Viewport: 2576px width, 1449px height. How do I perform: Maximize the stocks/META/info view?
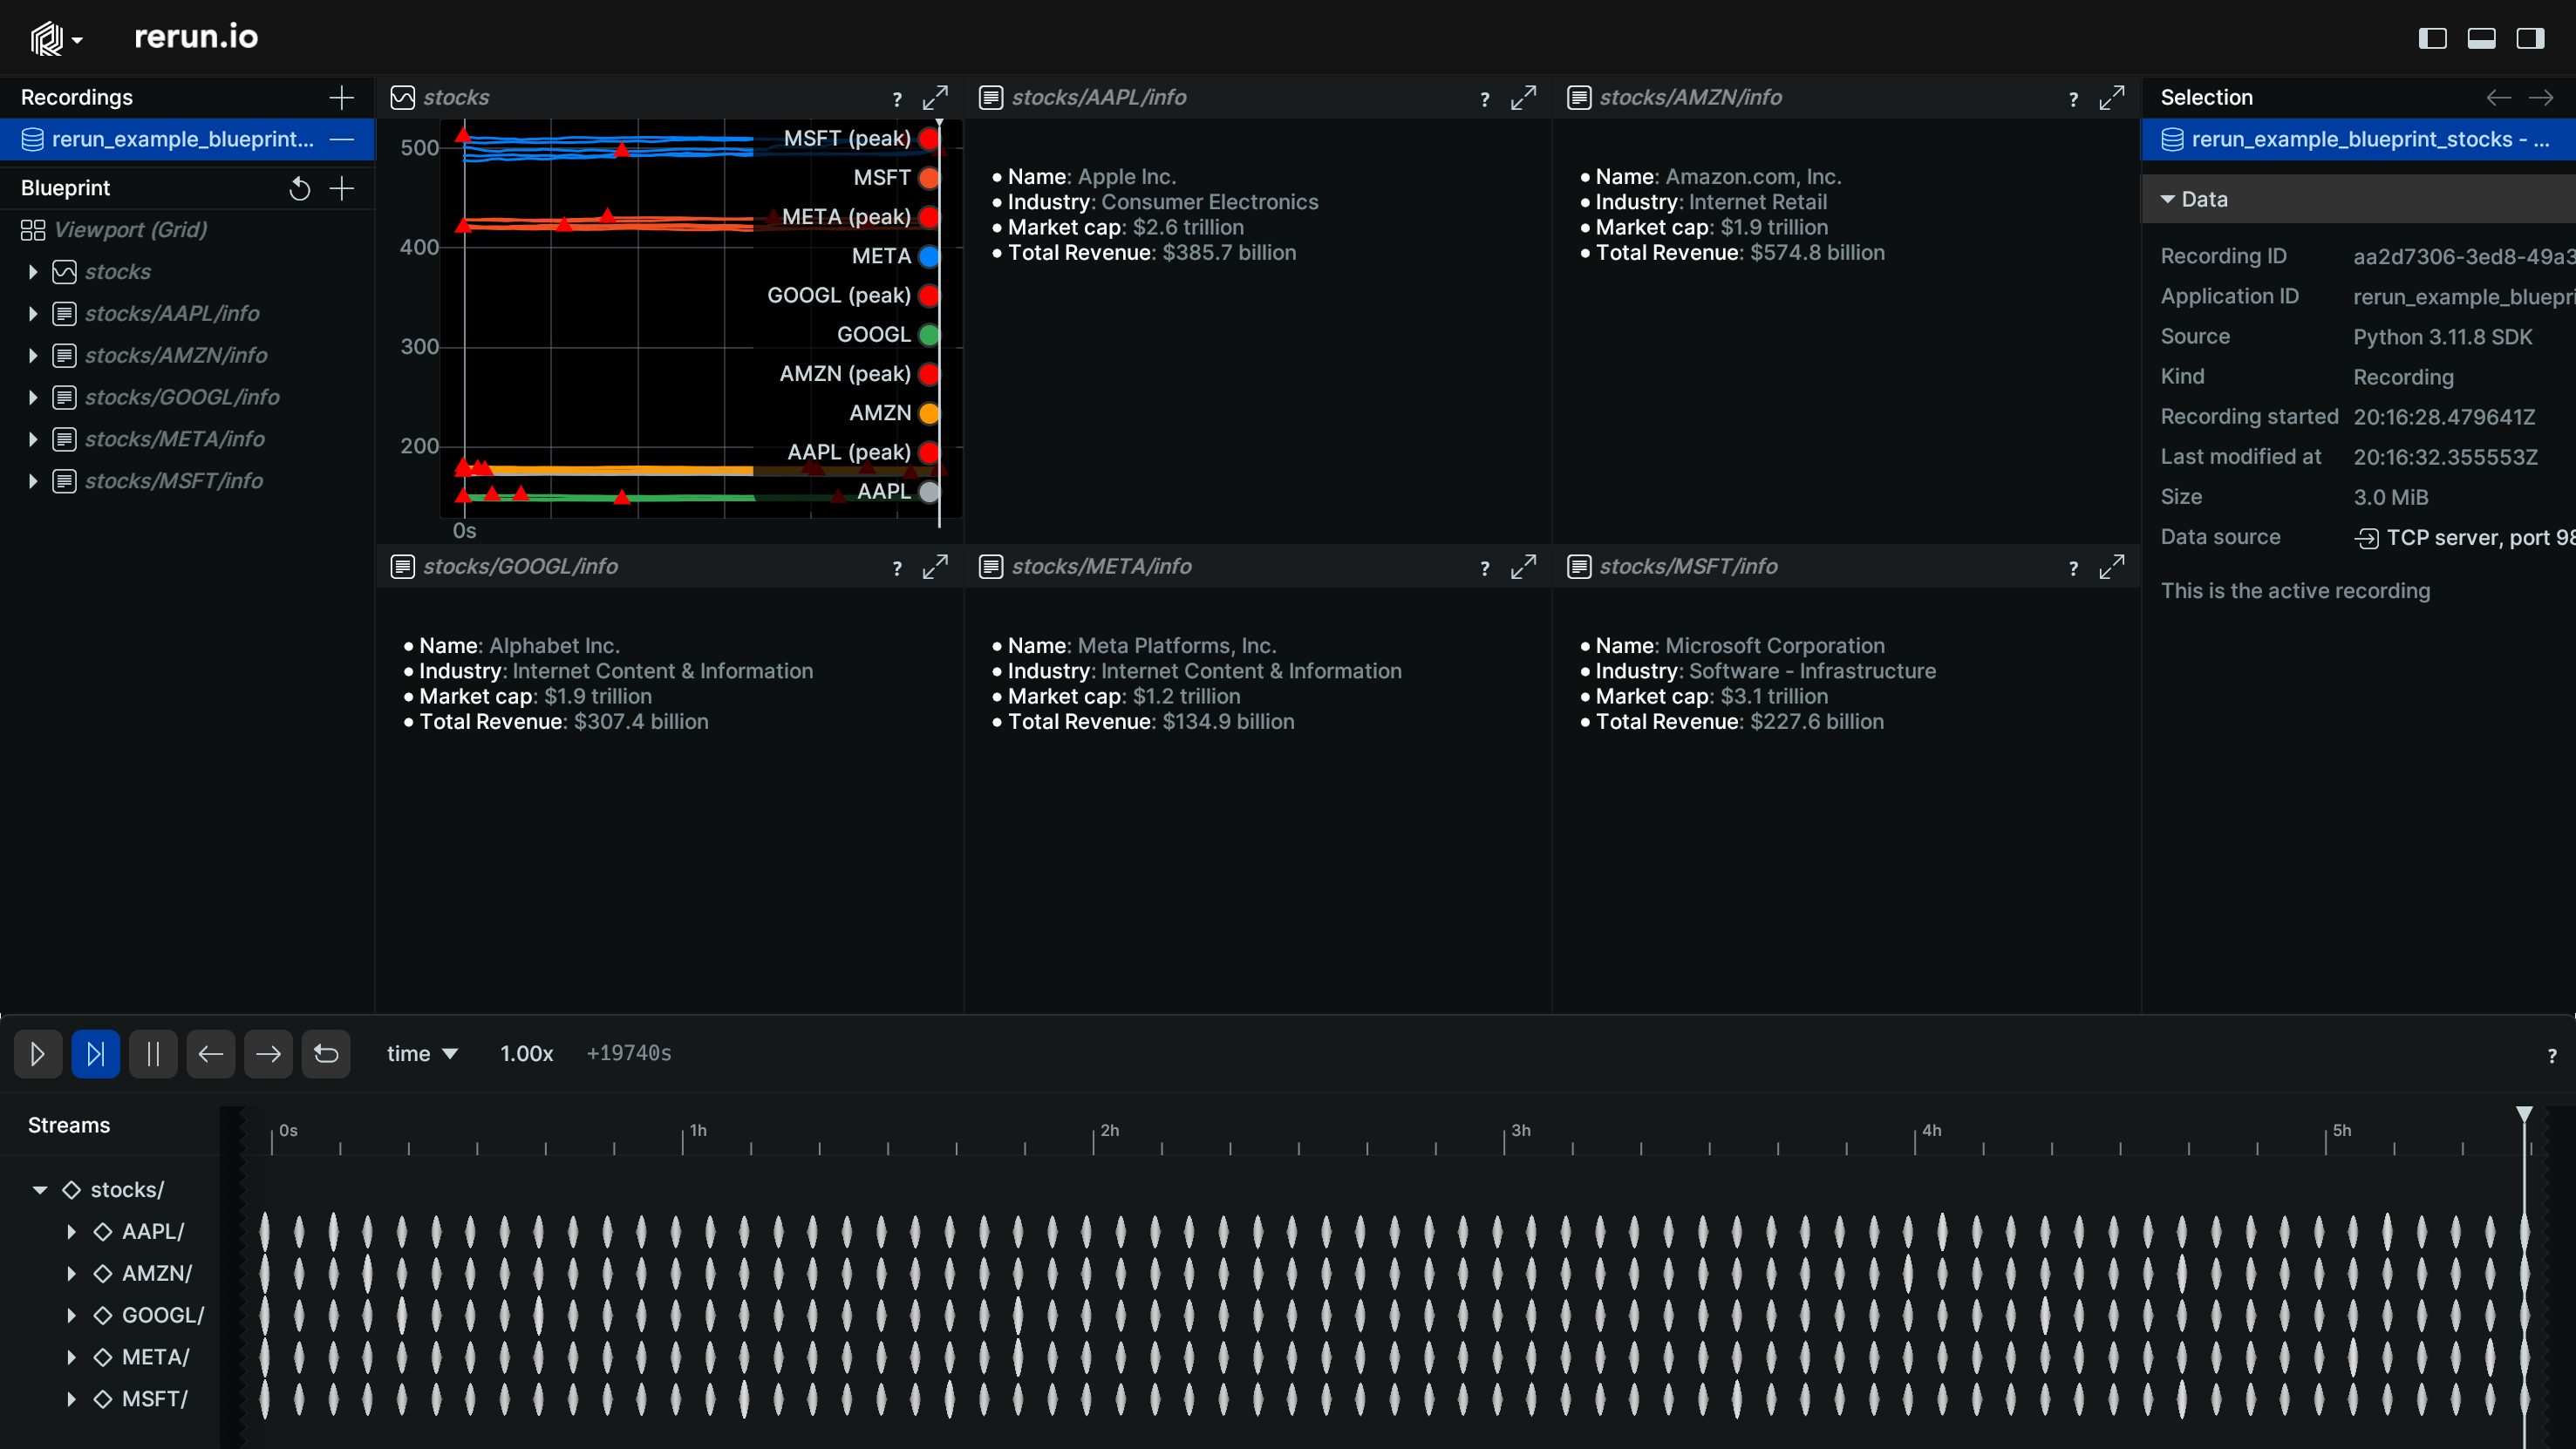[x=1523, y=568]
